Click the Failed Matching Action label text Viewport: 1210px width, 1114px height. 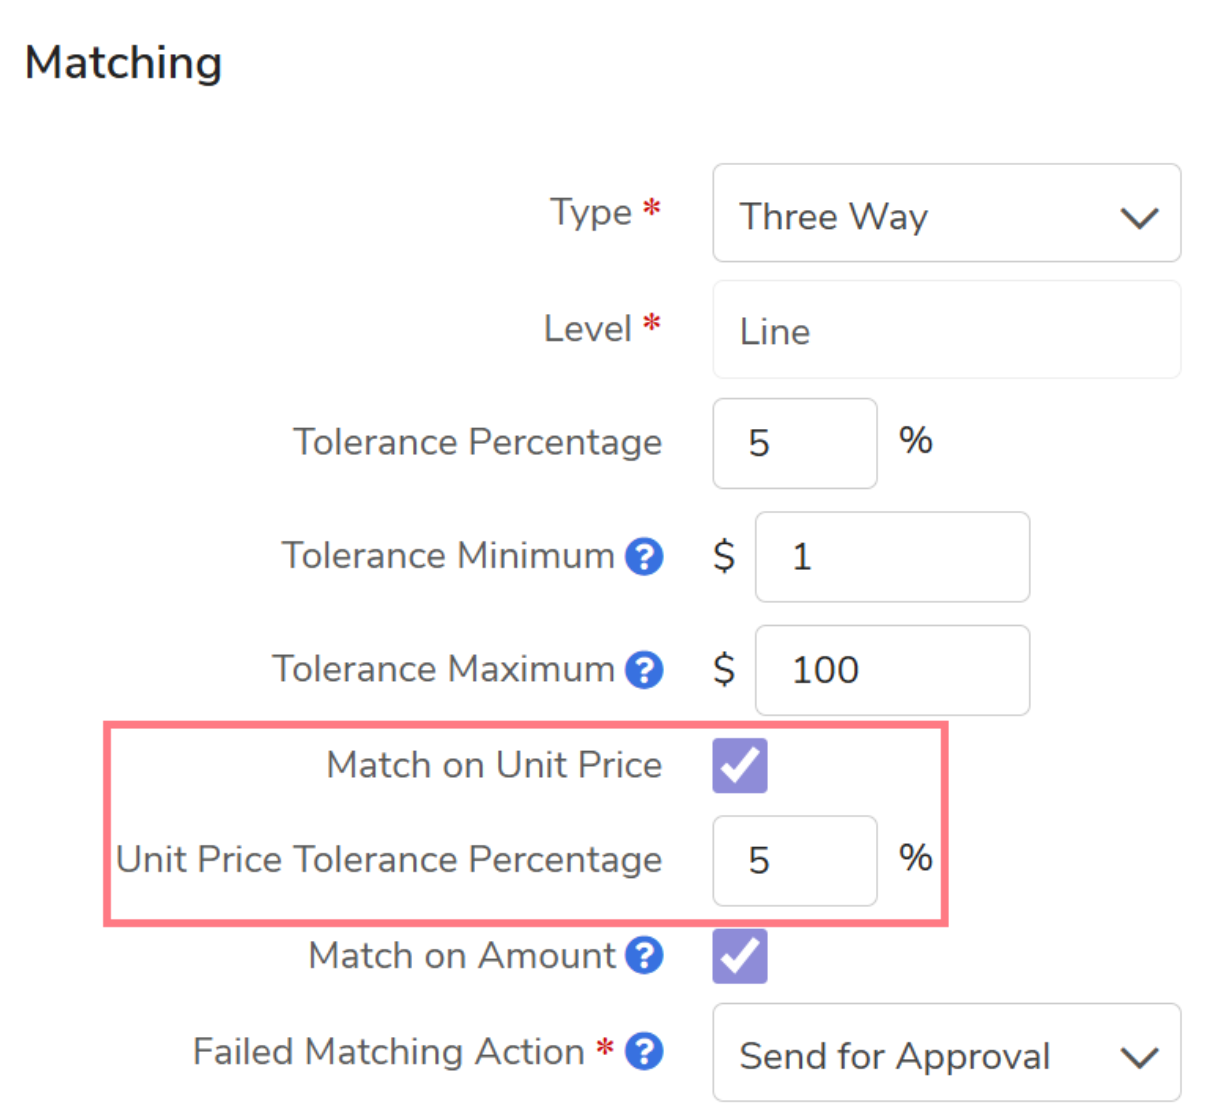[x=388, y=1052]
